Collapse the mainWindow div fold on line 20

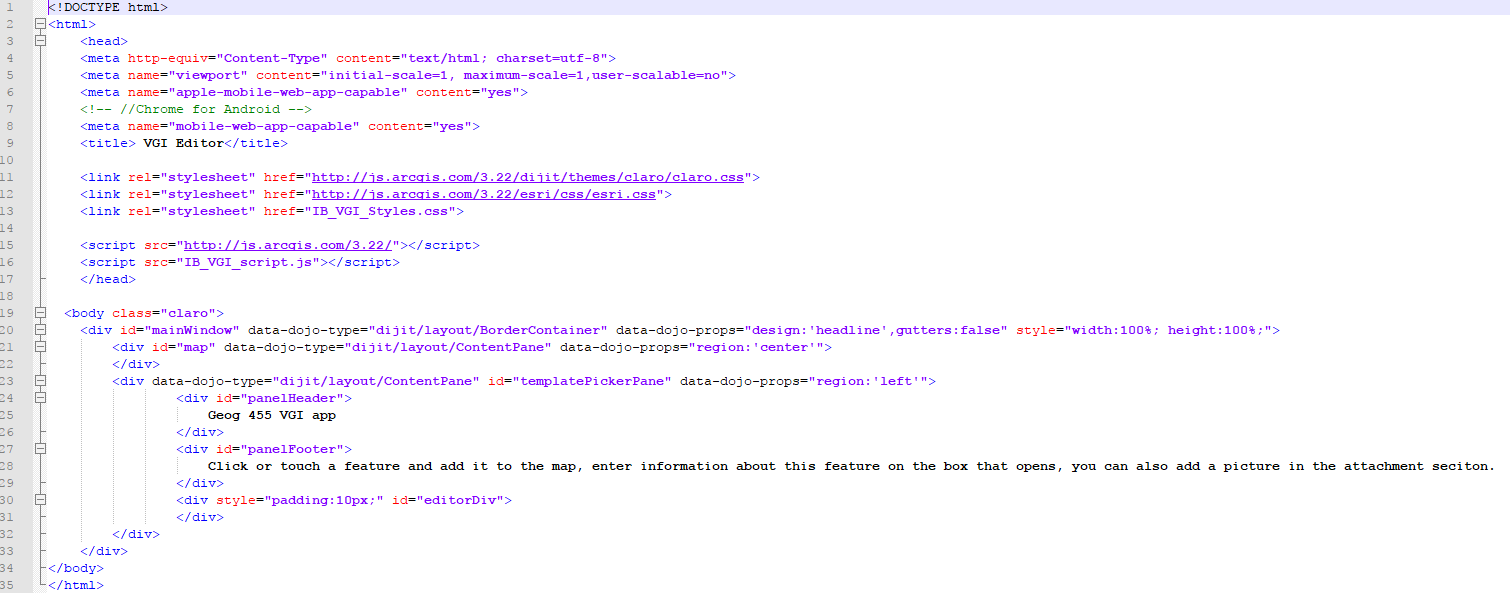[x=40, y=330]
